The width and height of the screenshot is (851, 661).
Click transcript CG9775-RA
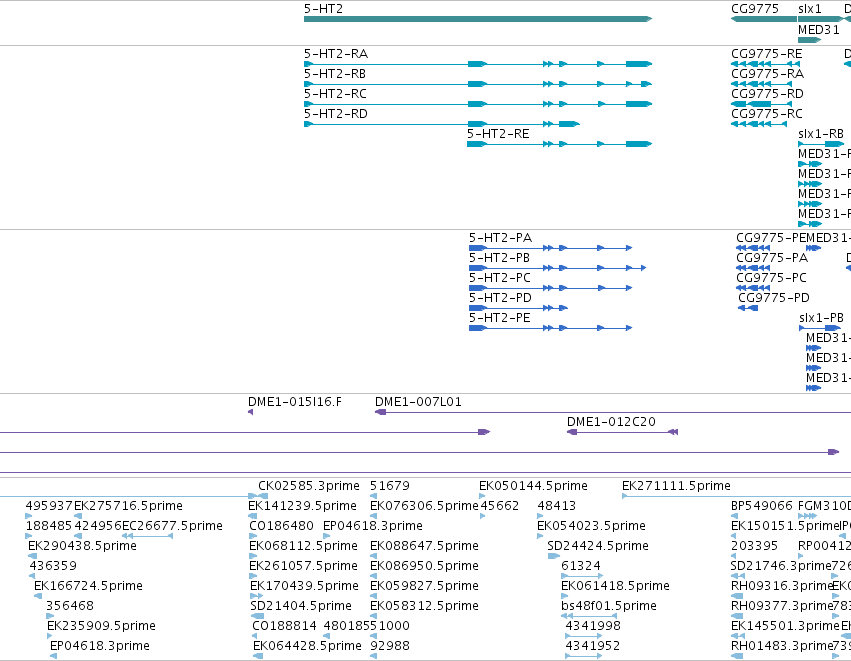click(767, 74)
